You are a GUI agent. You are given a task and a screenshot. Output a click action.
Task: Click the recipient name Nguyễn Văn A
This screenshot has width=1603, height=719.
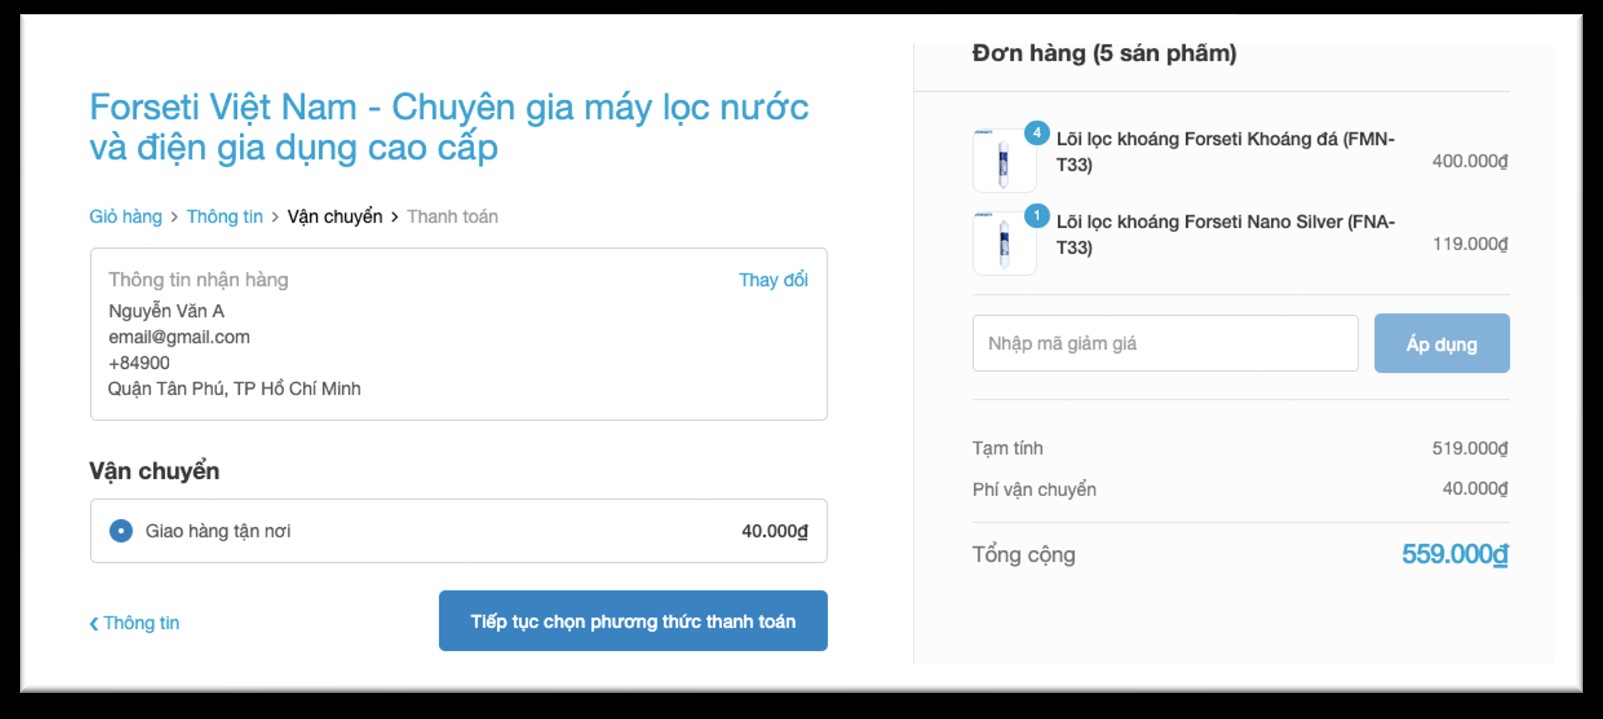point(166,311)
